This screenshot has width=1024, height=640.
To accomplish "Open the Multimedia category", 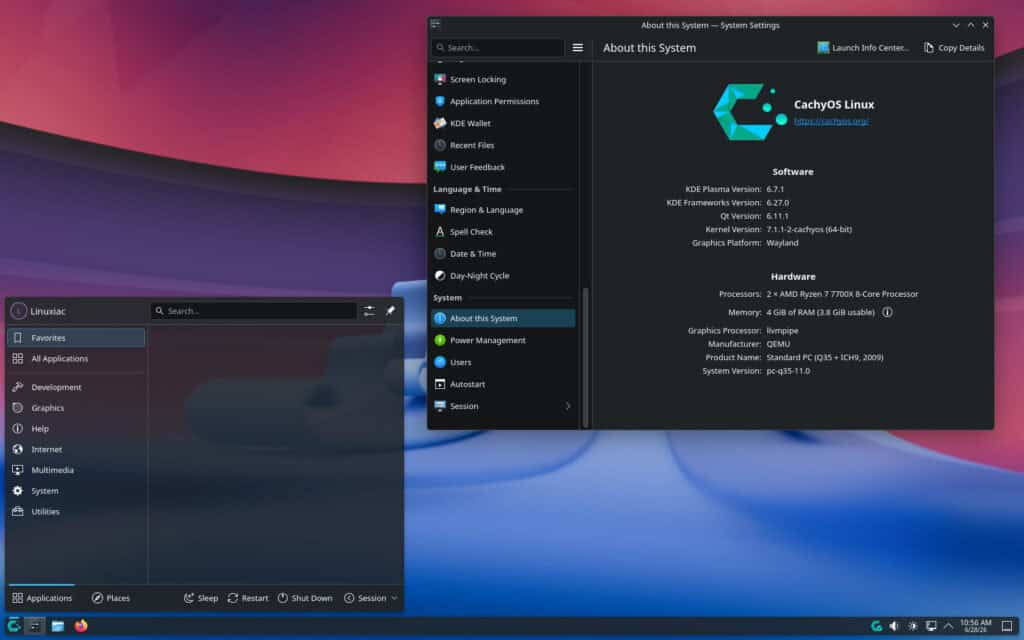I will (x=76, y=470).
